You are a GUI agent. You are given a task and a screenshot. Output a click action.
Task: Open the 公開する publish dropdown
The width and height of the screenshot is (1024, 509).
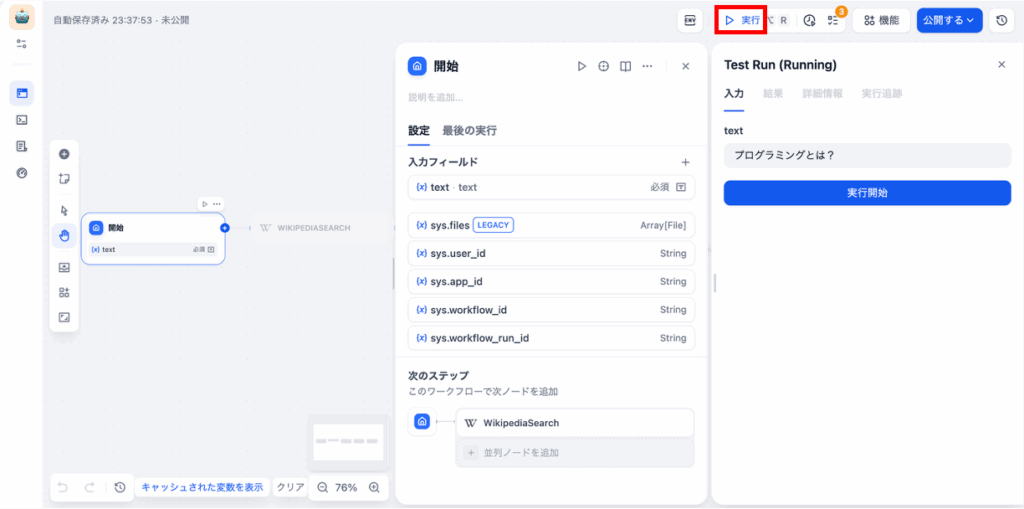(x=949, y=20)
